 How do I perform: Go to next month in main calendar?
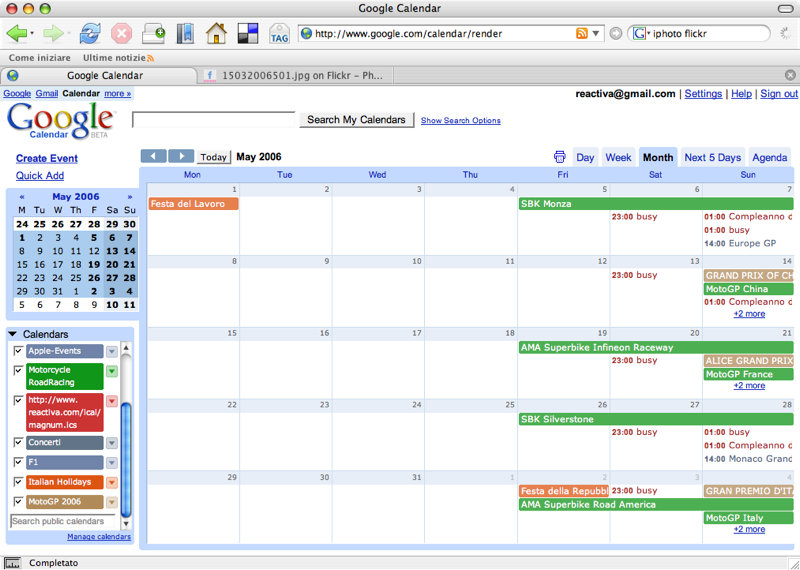click(181, 156)
